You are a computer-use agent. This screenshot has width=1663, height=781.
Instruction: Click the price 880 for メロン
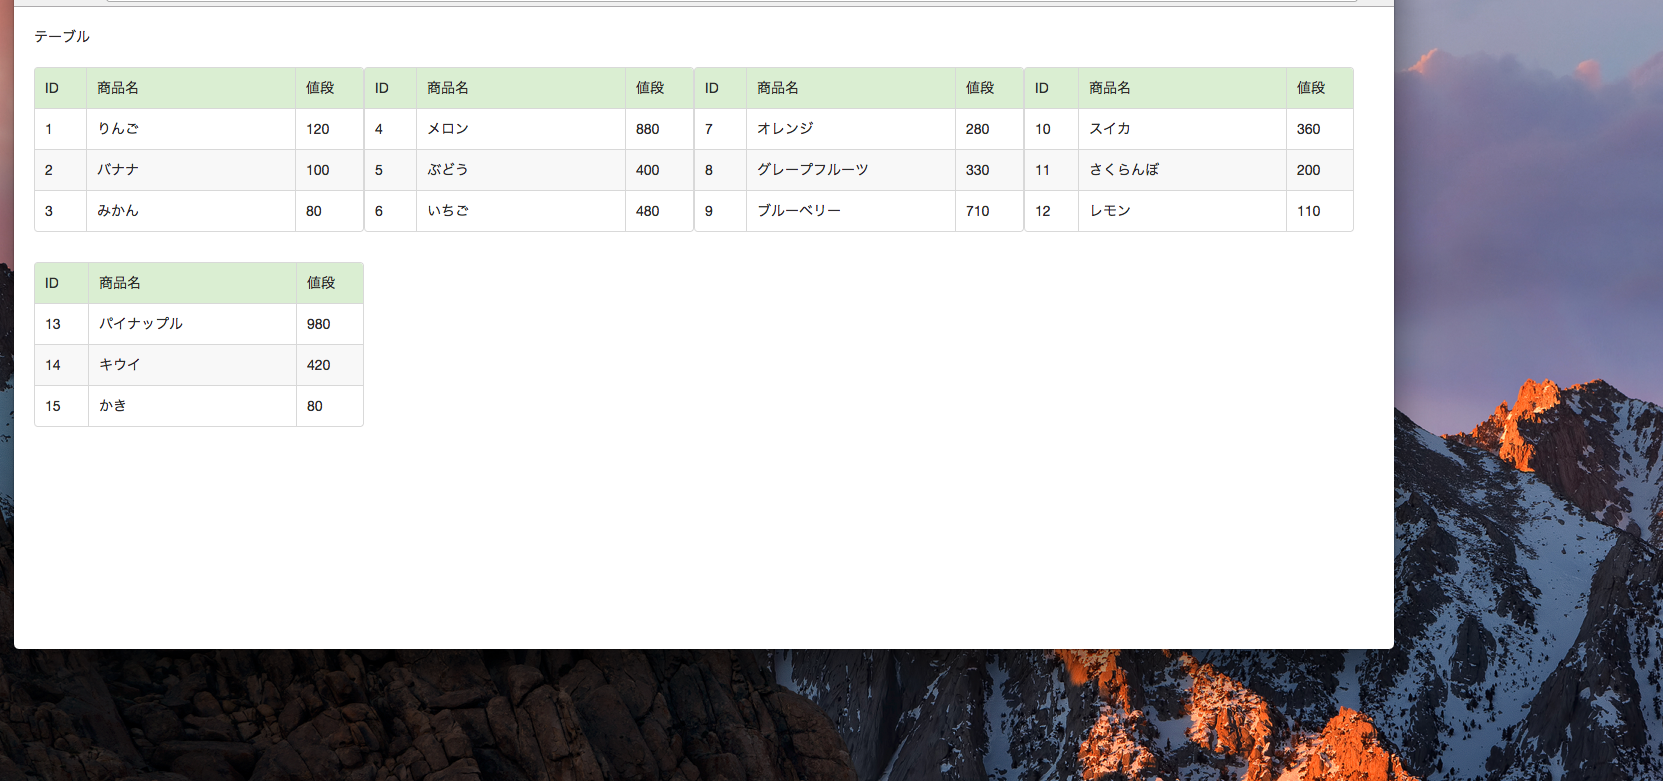coord(660,129)
